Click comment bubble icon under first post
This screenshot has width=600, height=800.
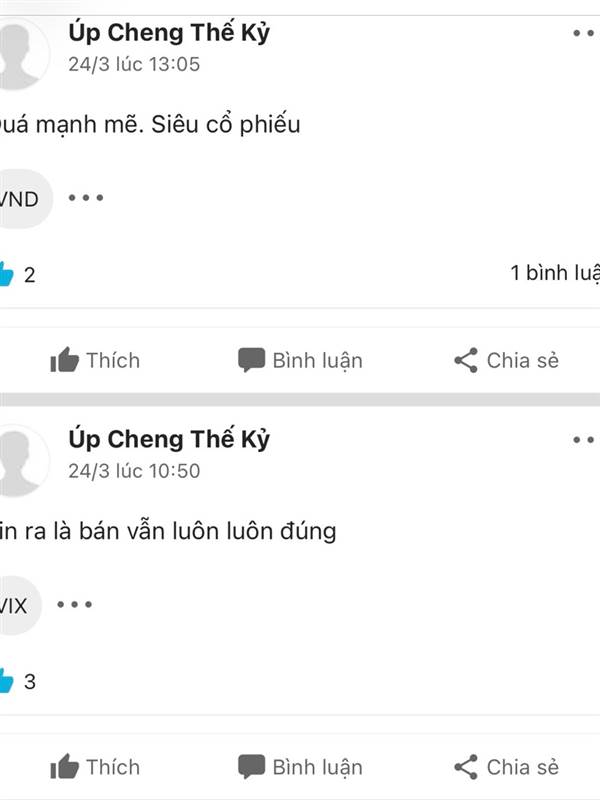pyautogui.click(x=251, y=360)
